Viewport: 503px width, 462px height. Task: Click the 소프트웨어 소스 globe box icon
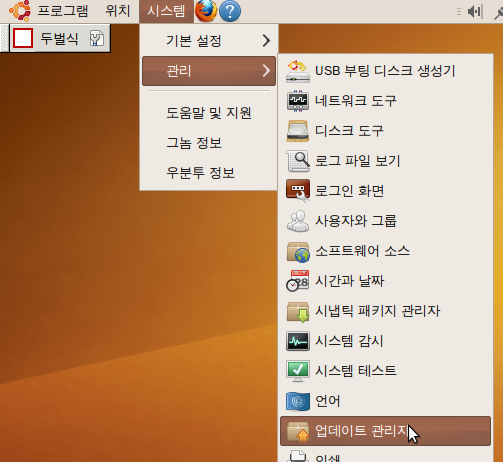pos(298,251)
